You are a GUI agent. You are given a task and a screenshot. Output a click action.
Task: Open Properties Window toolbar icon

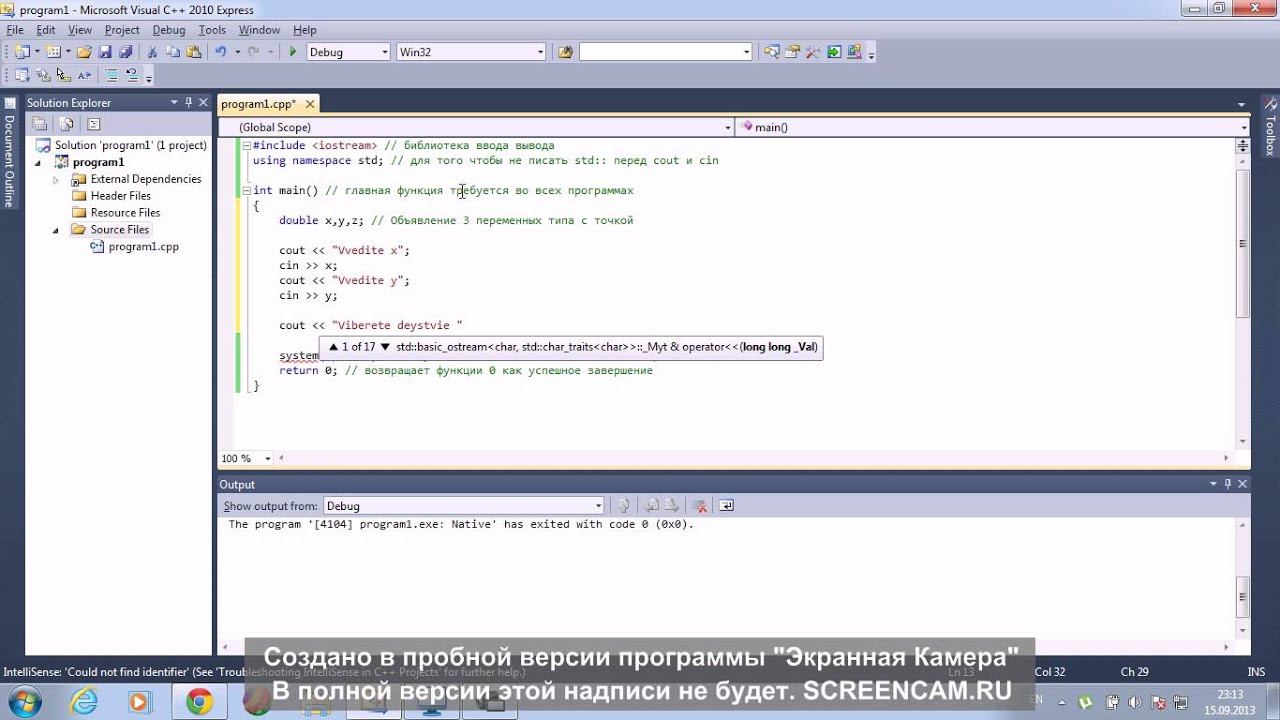click(x=793, y=52)
